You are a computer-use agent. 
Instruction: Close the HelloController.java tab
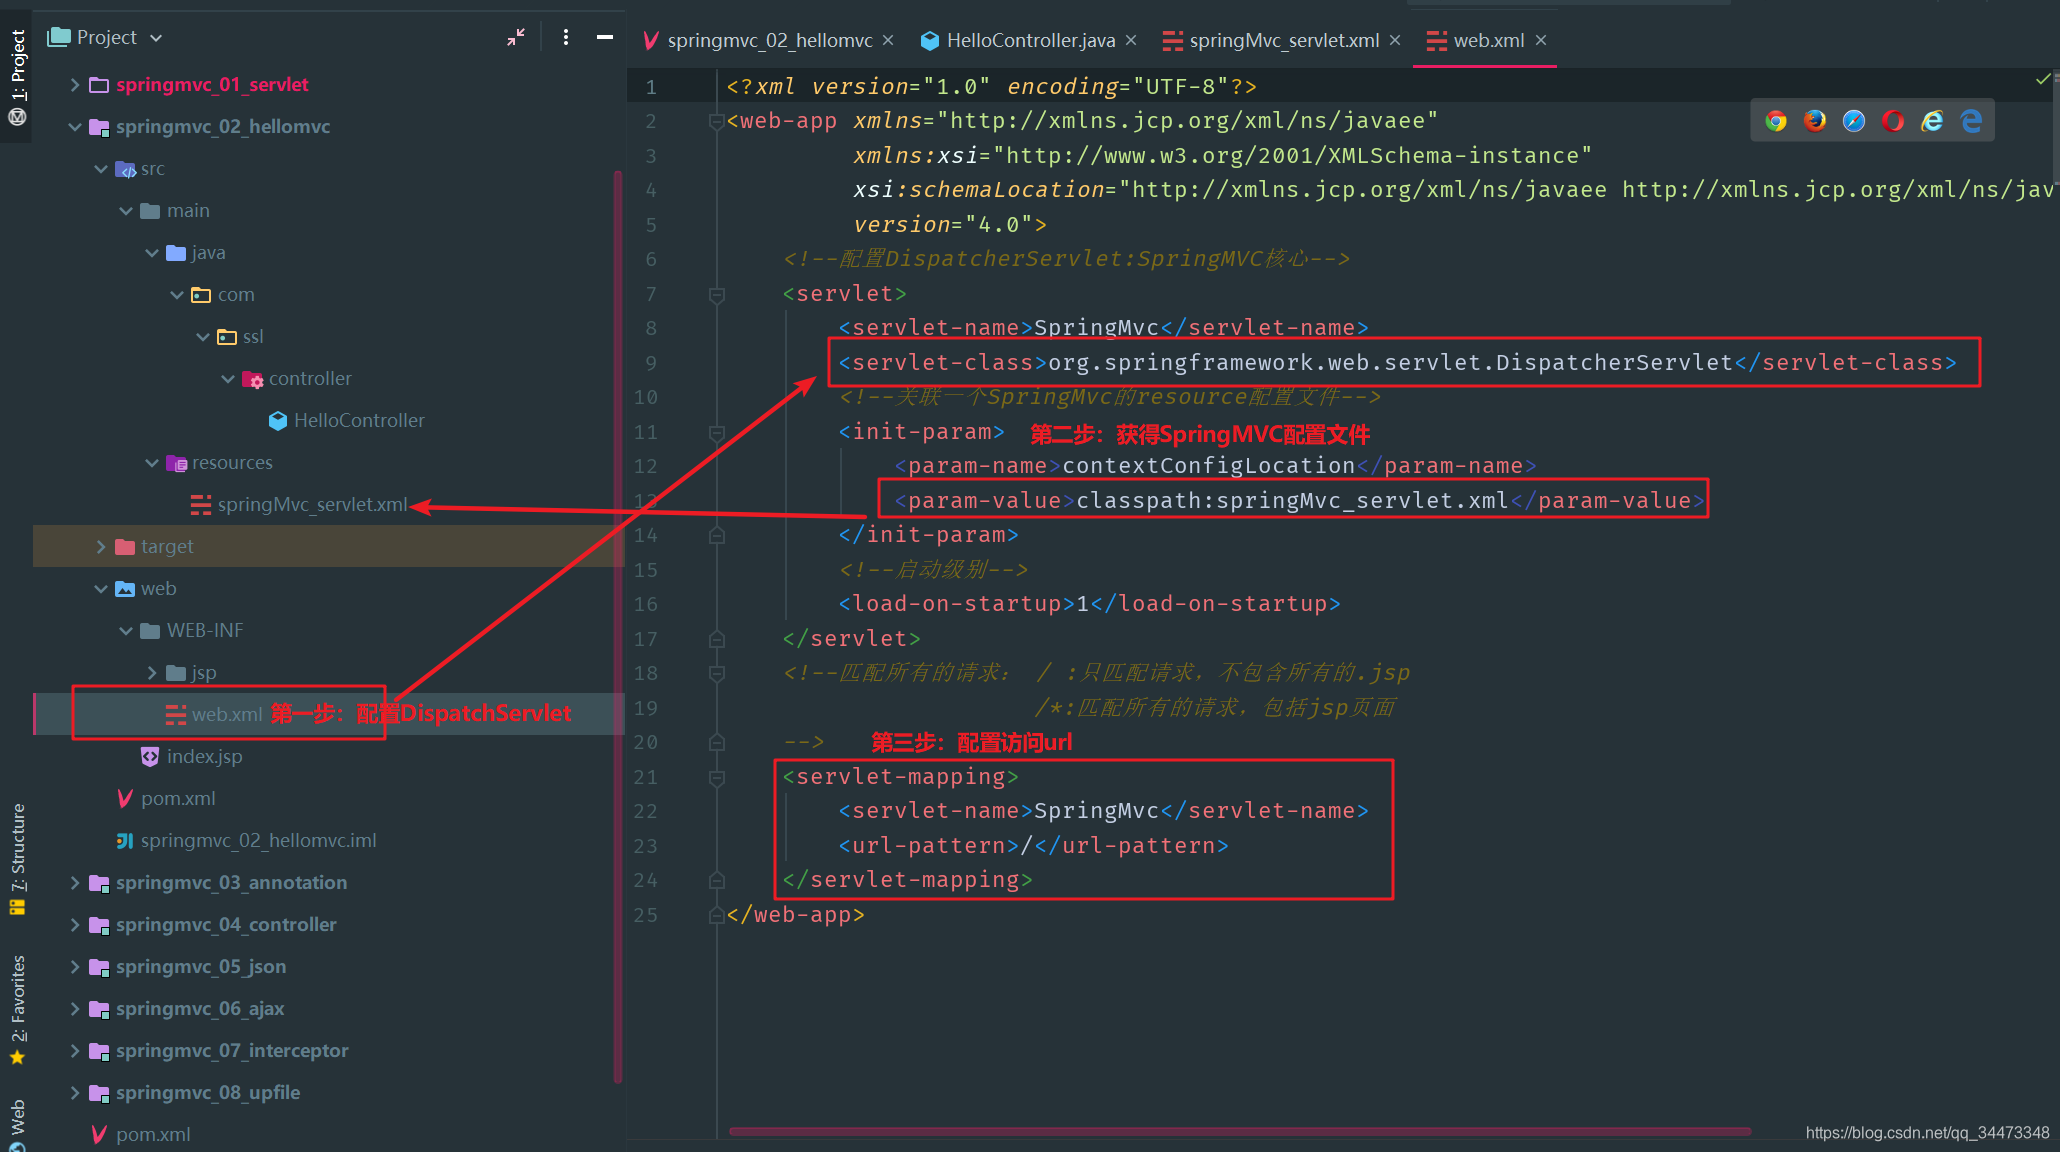(x=1131, y=40)
